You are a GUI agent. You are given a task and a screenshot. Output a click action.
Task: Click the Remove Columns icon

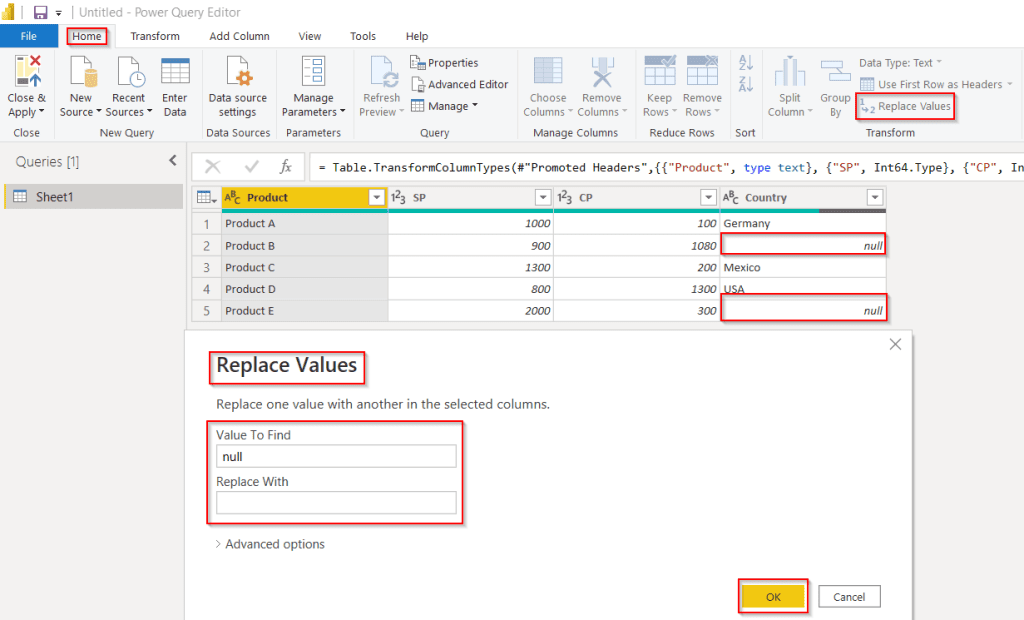coord(601,71)
